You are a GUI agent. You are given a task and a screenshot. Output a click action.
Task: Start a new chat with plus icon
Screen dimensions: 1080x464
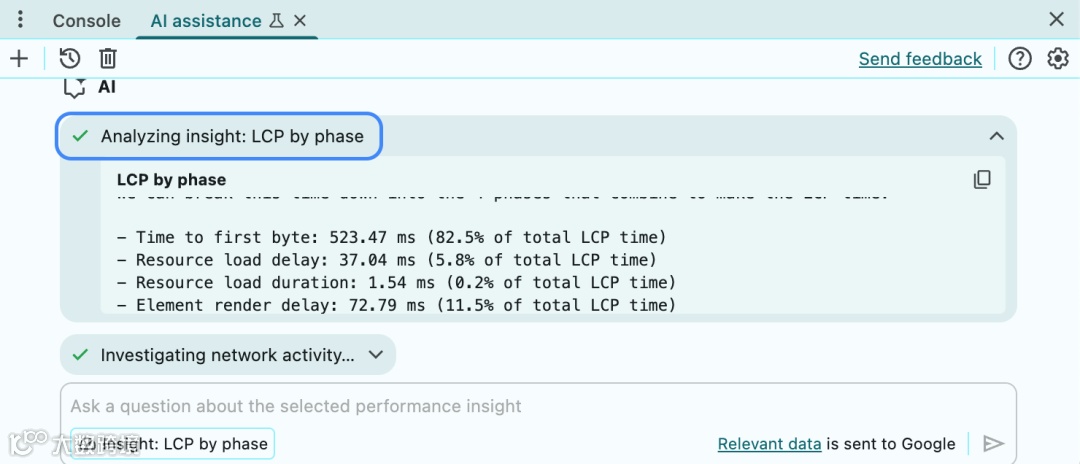click(19, 59)
